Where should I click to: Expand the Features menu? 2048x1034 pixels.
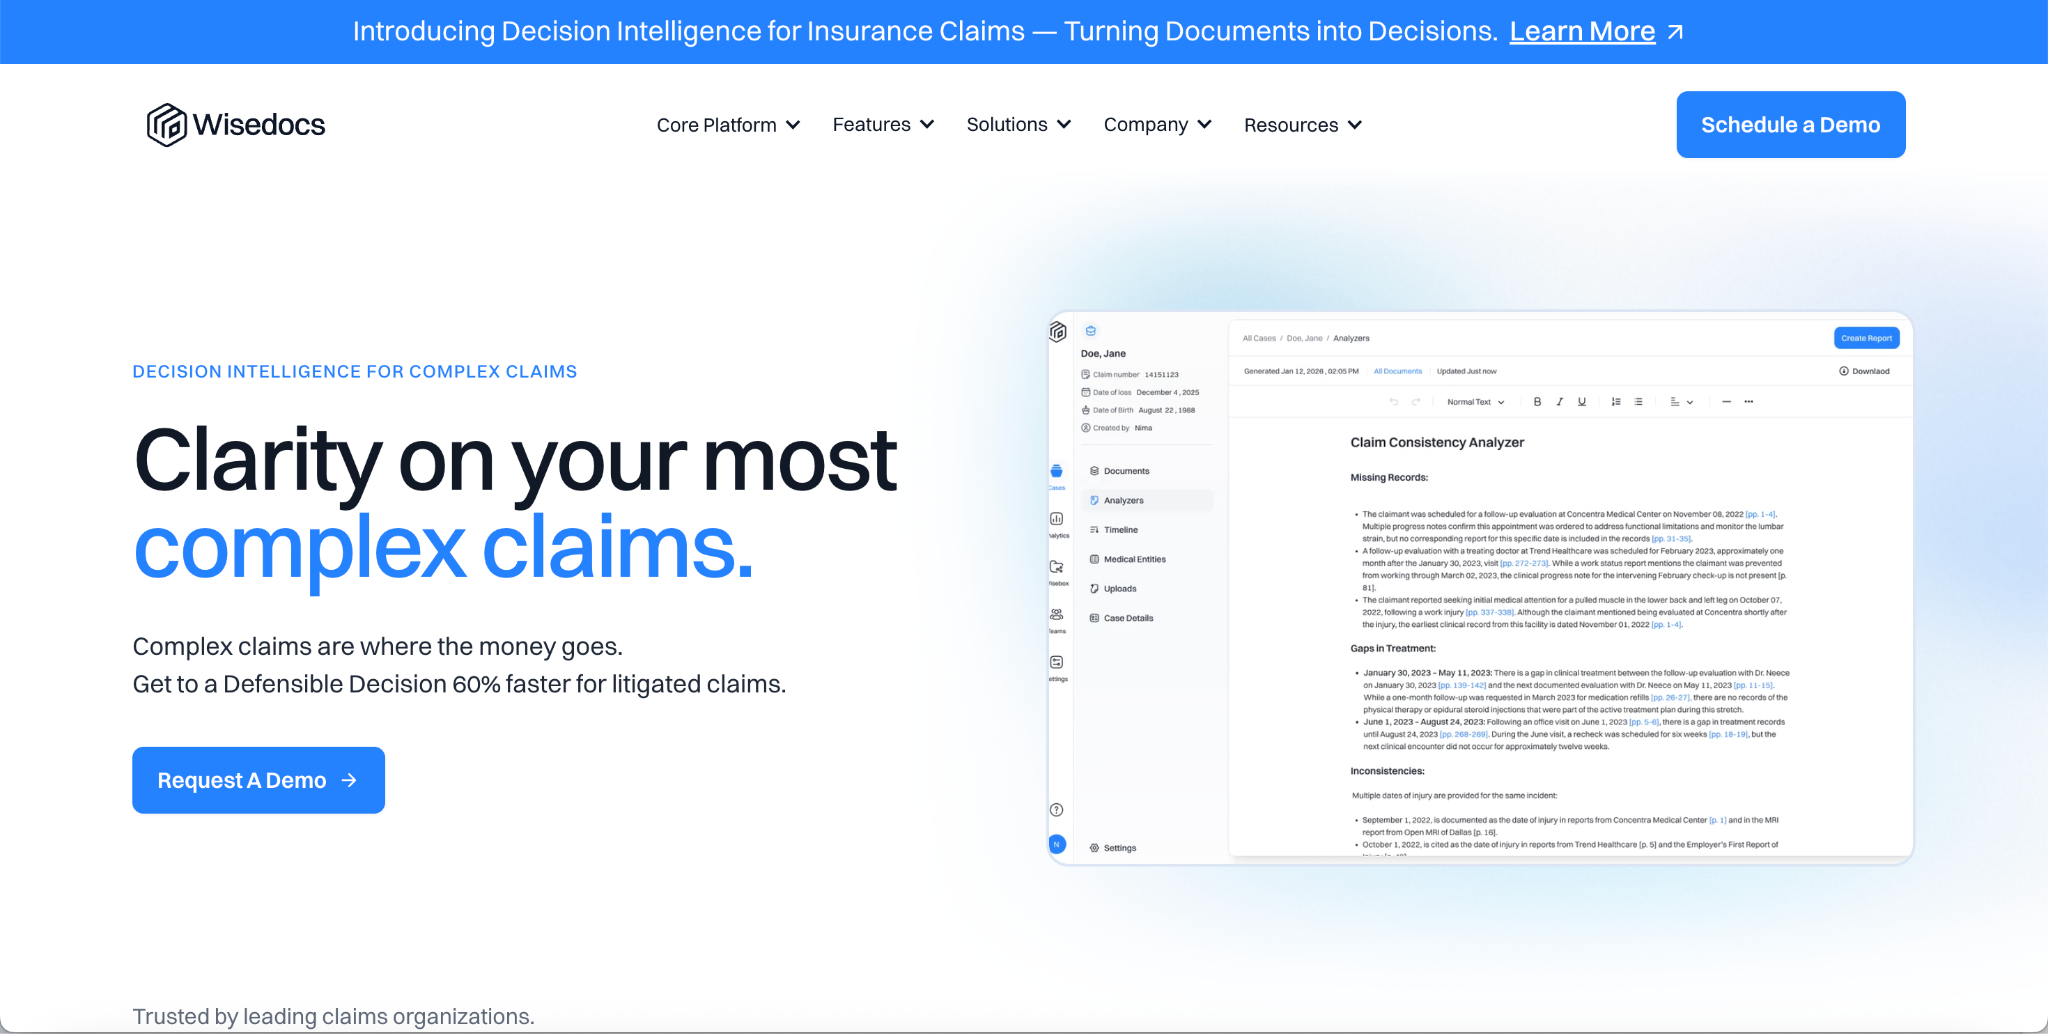click(883, 125)
